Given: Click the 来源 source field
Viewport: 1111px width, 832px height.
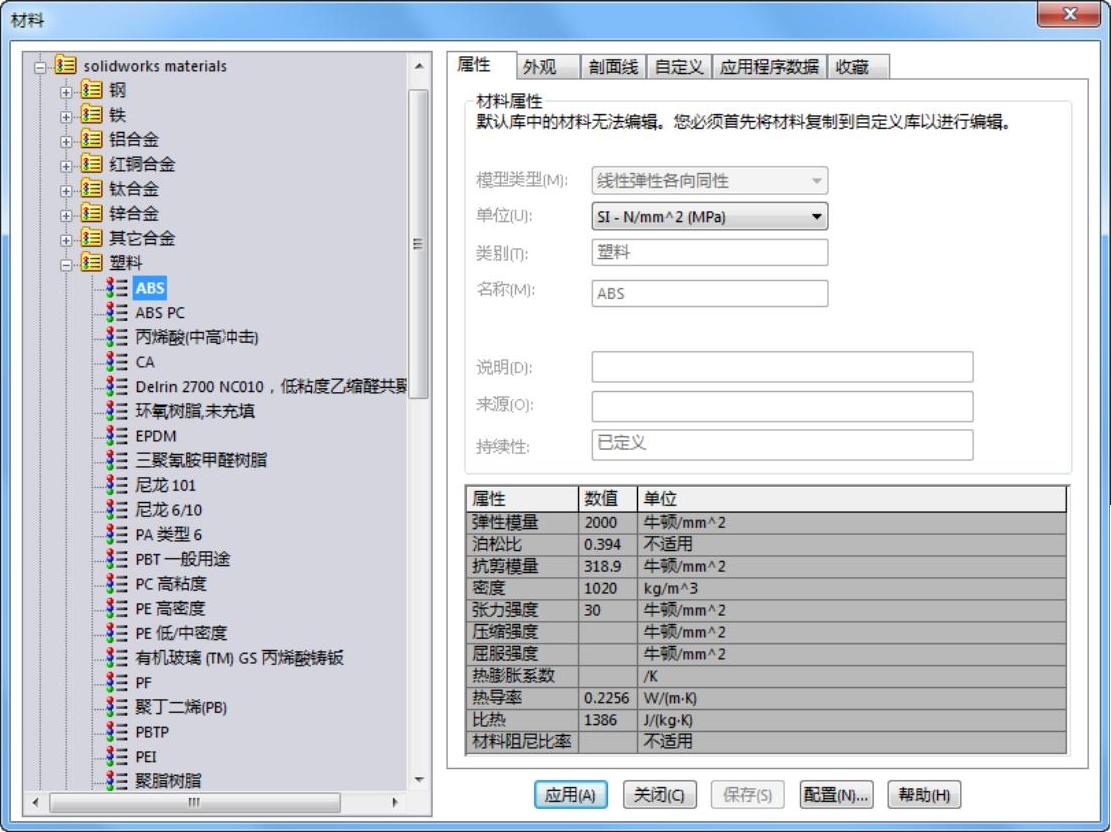Looking at the screenshot, I should coord(782,405).
